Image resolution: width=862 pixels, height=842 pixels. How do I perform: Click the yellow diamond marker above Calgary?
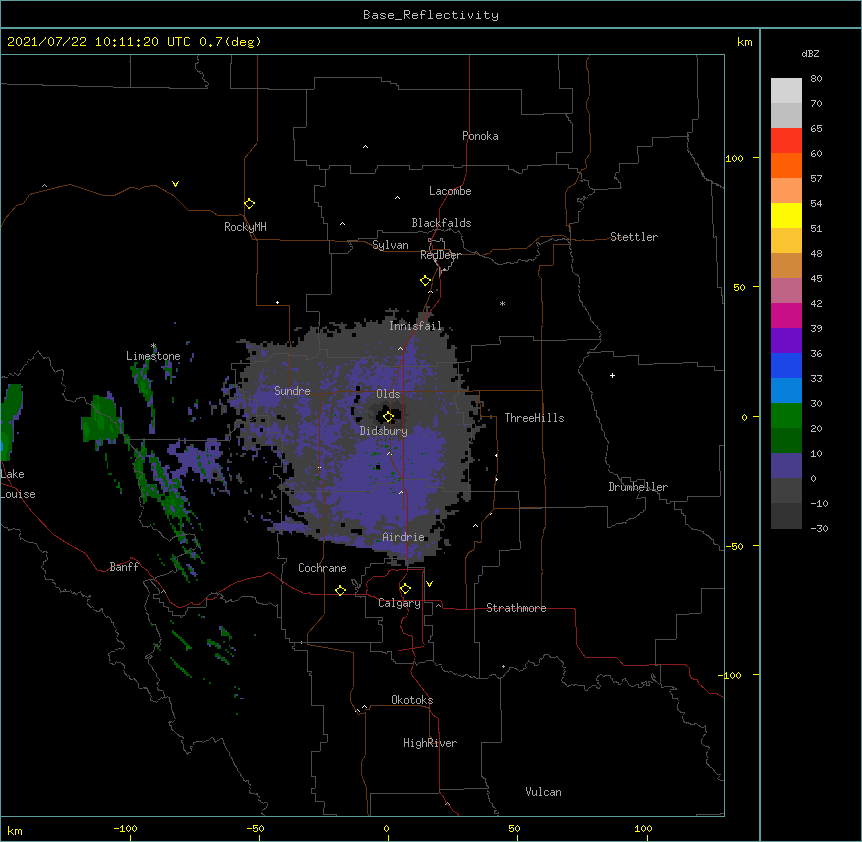pyautogui.click(x=405, y=589)
